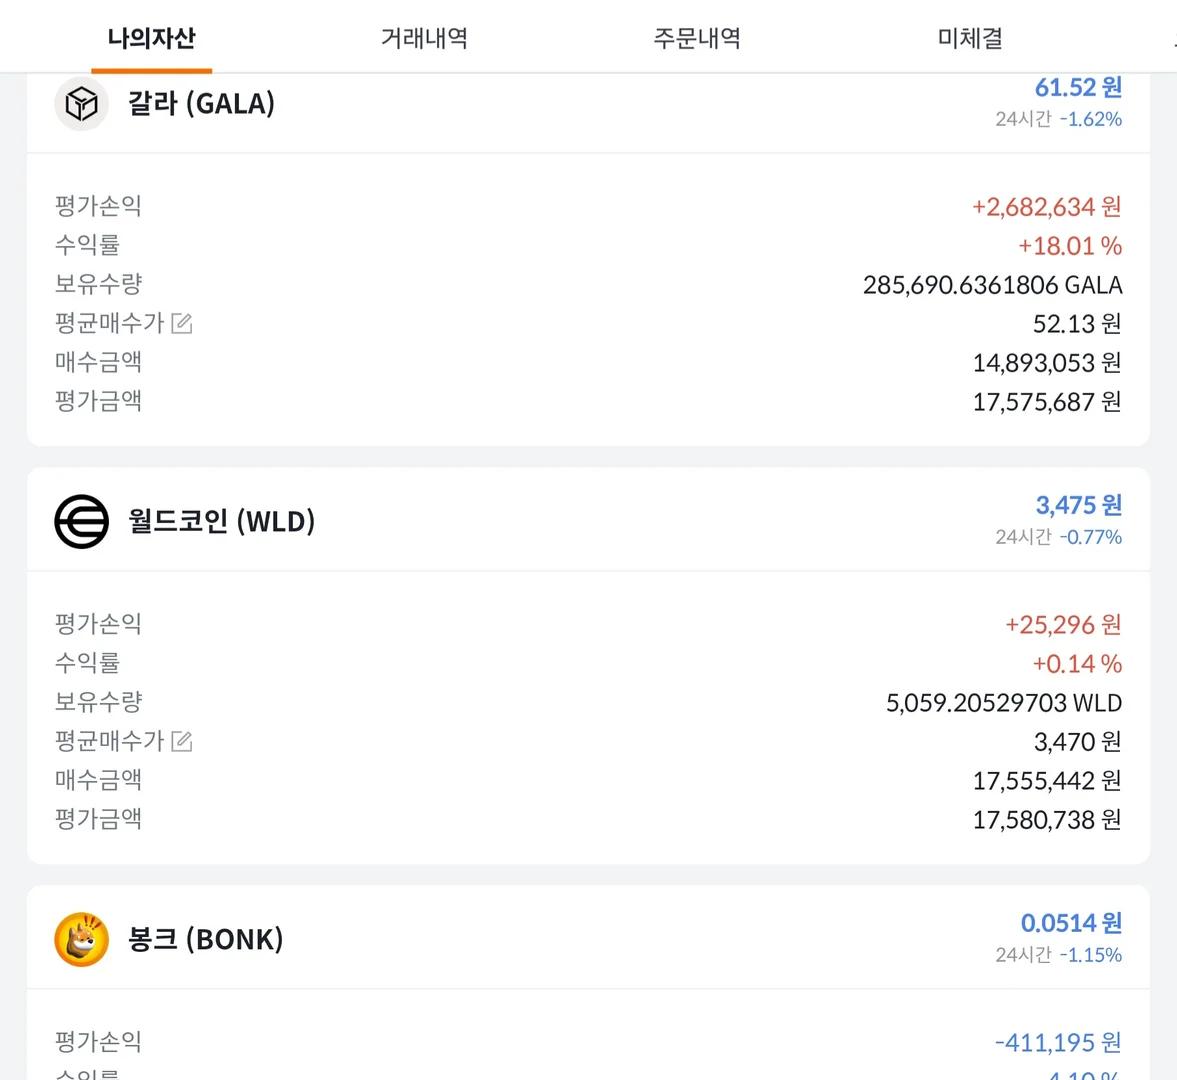Tap WLD current price 3,475 원

click(x=1077, y=505)
